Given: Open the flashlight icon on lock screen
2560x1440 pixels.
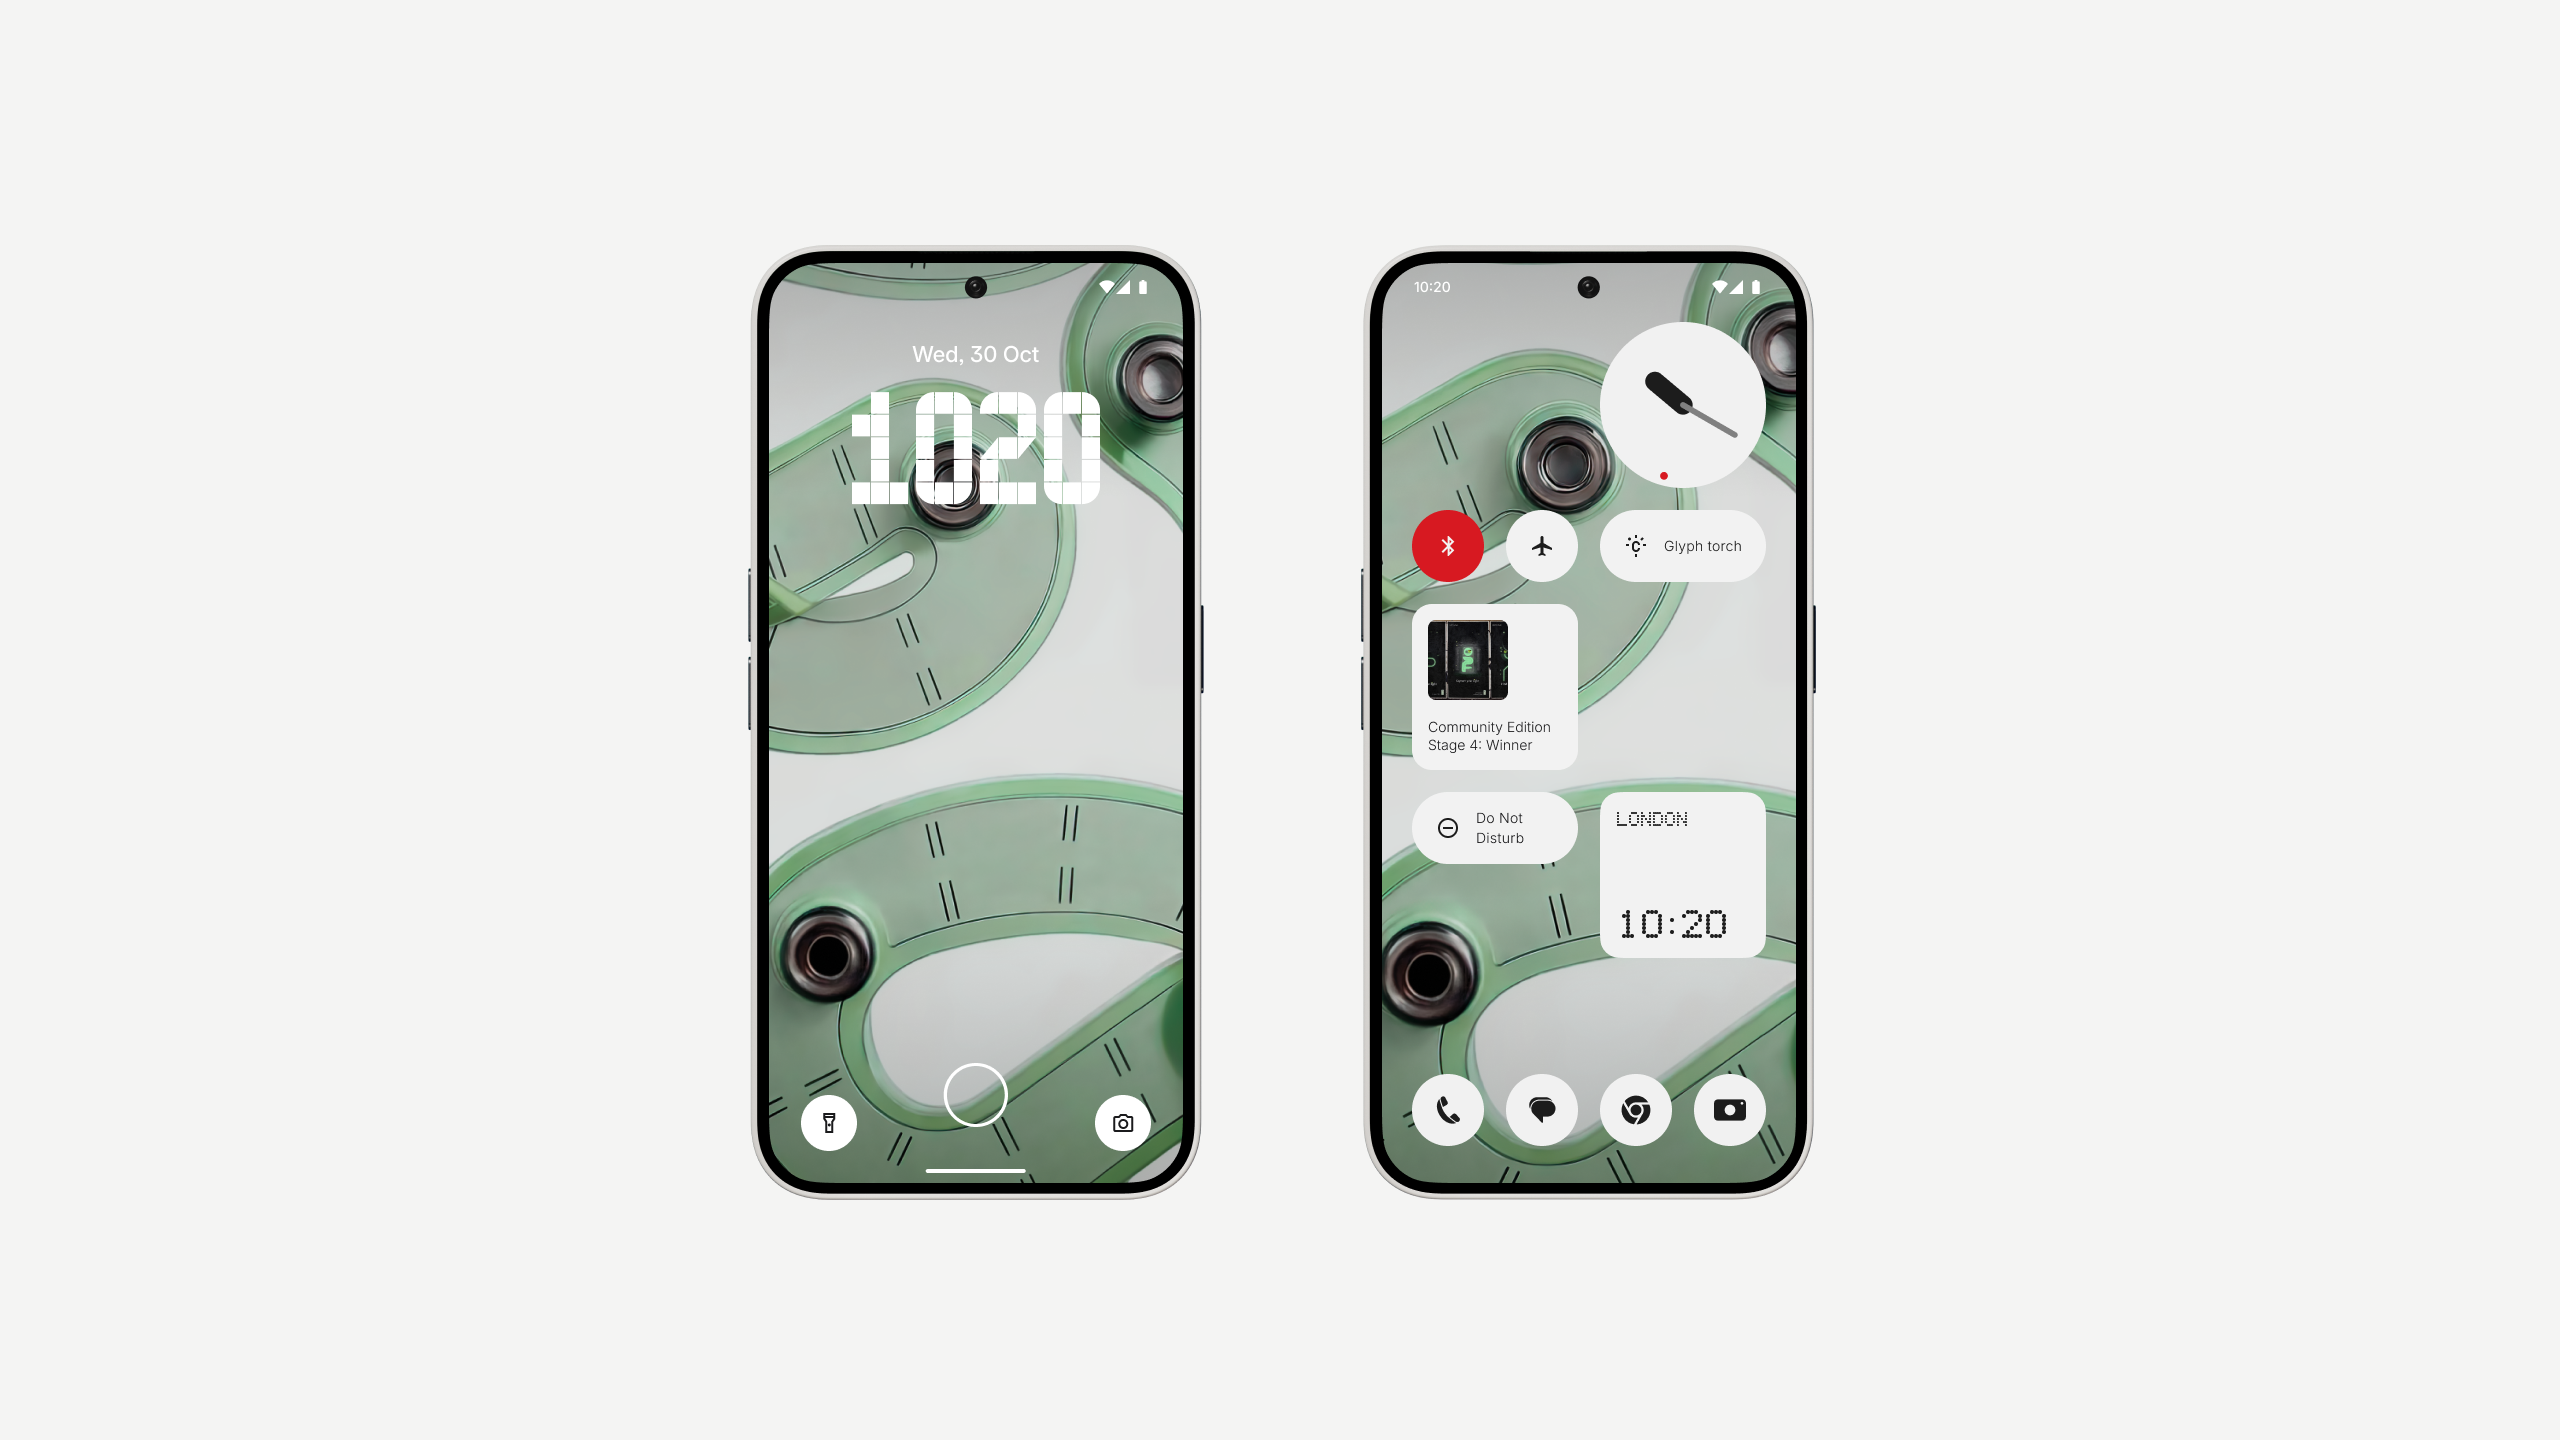Looking at the screenshot, I should pyautogui.click(x=830, y=1124).
